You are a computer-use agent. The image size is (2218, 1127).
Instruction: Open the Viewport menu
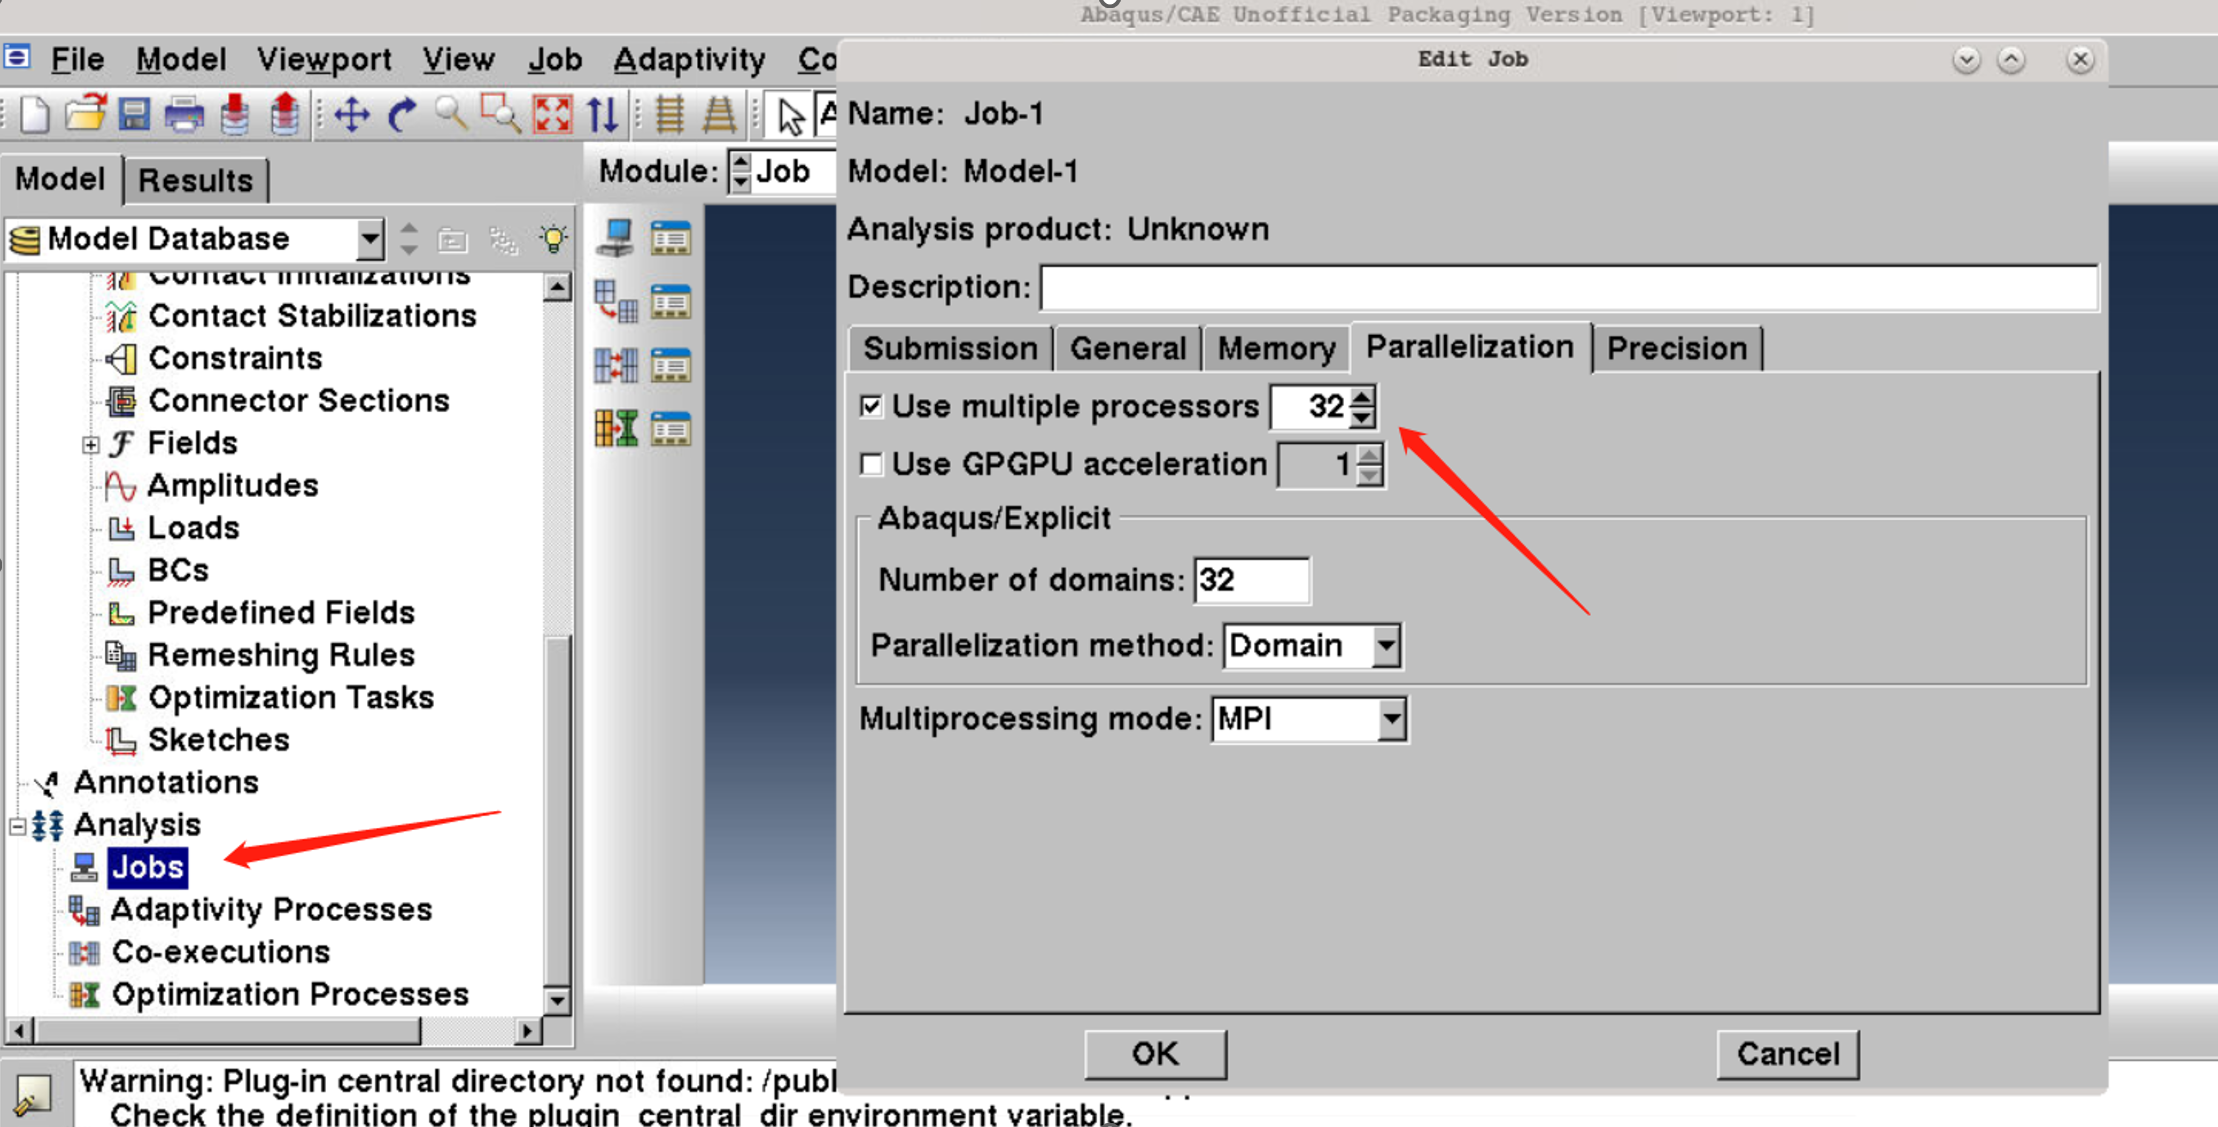(324, 59)
